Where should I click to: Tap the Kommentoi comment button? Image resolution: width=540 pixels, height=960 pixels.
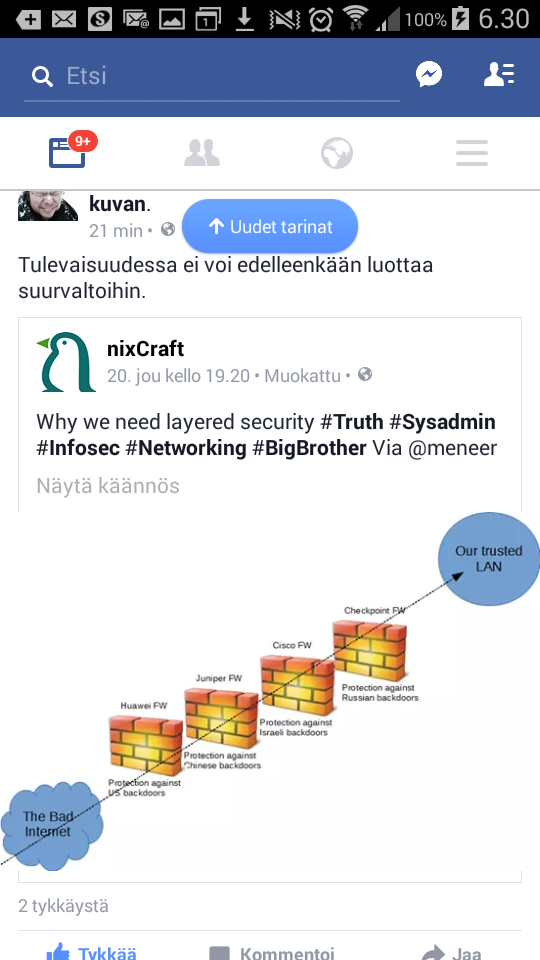tap(272, 953)
